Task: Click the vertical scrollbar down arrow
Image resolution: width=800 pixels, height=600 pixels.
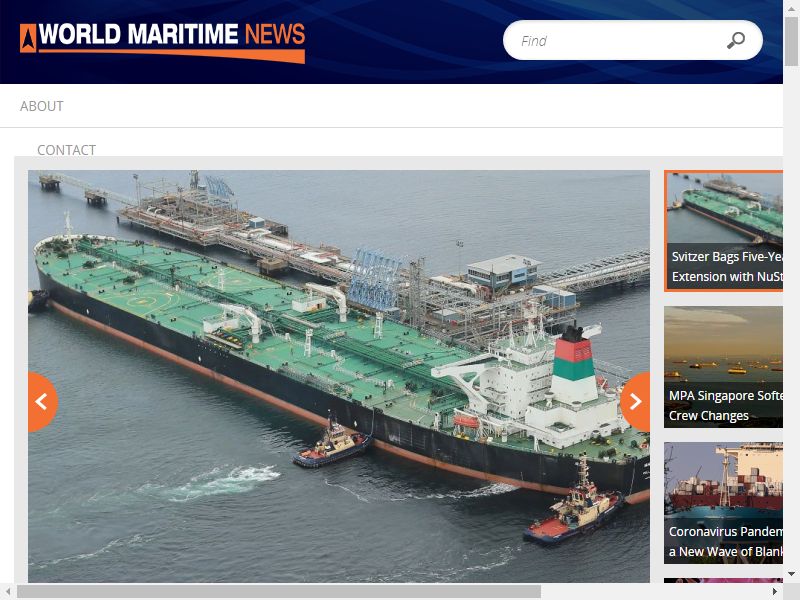Action: [791, 574]
